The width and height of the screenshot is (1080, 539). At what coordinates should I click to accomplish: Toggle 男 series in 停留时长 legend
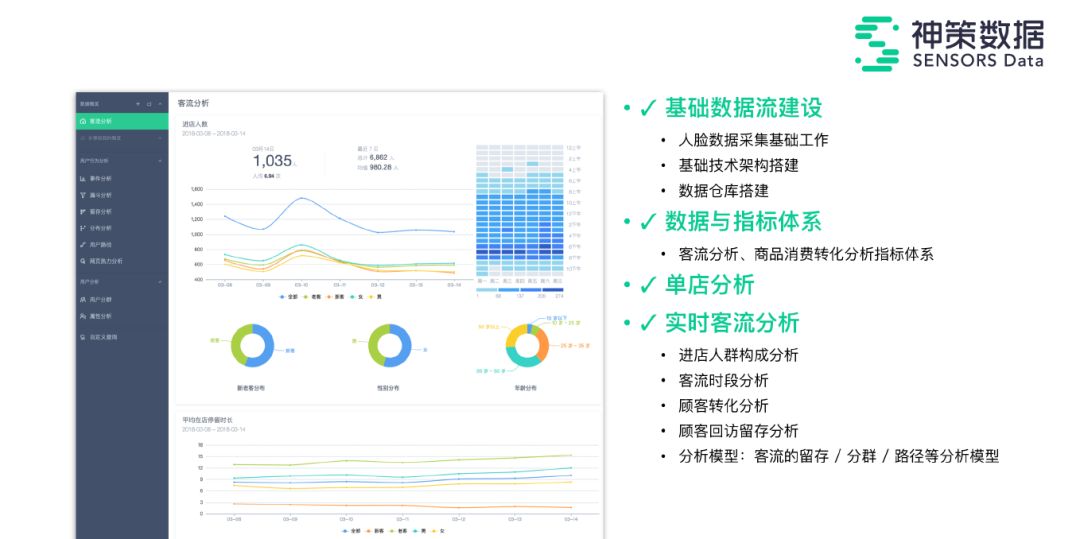click(x=417, y=531)
